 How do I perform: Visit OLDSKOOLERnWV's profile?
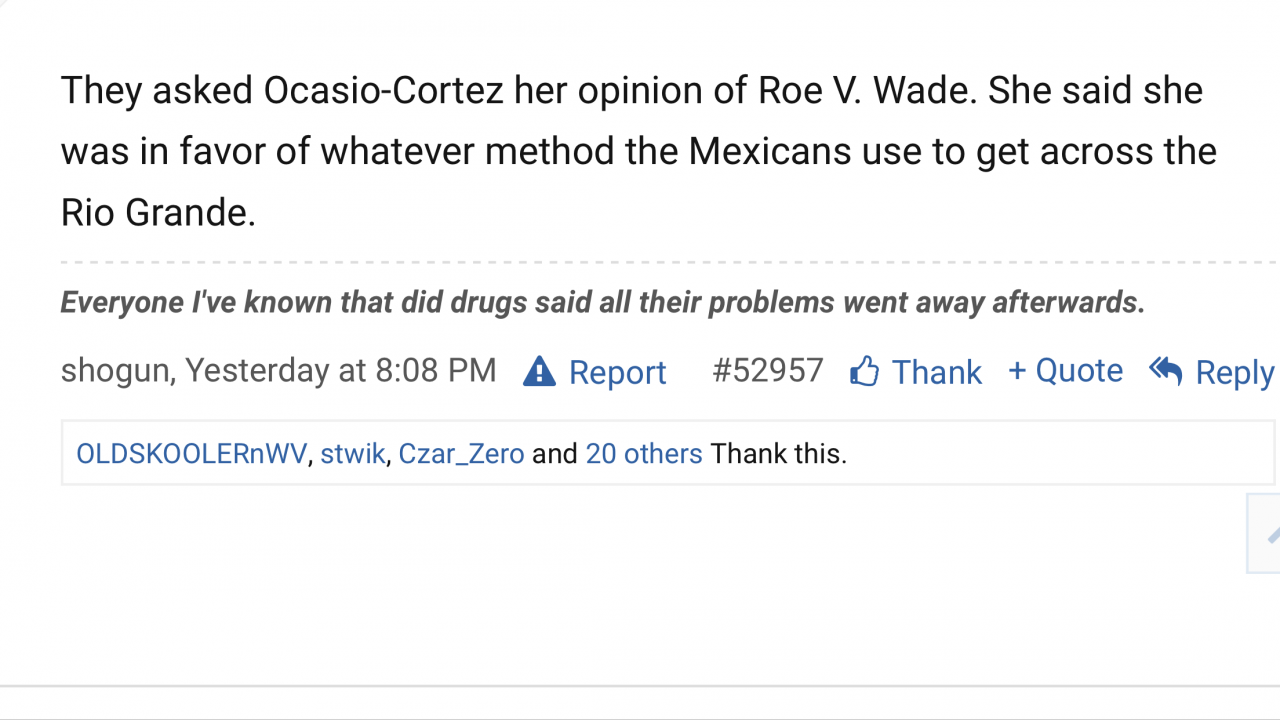click(191, 454)
